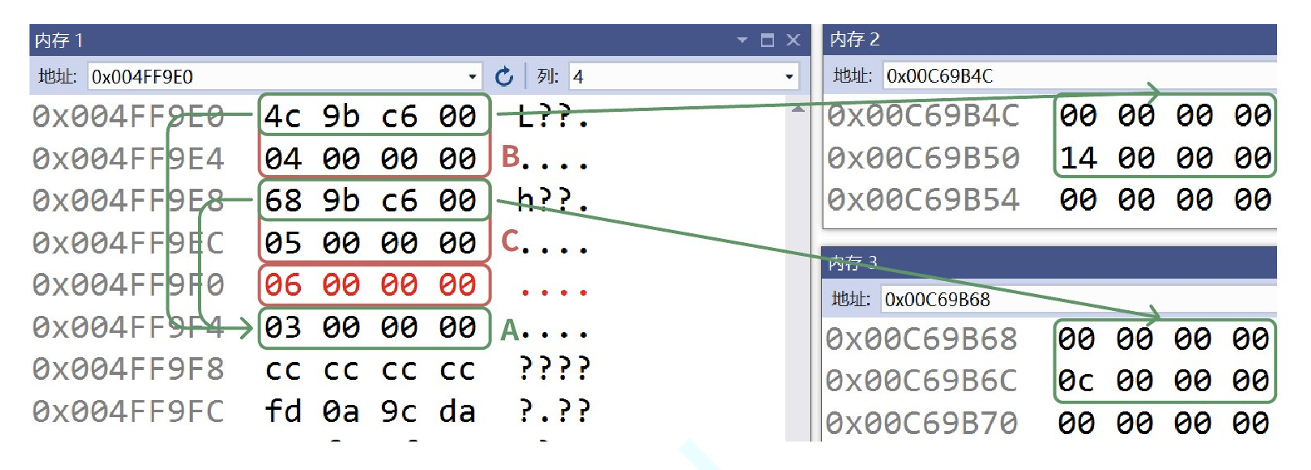1311x470 pixels.
Task: Click address row 0x004FF9EC in 内存 1
Action: tap(127, 243)
